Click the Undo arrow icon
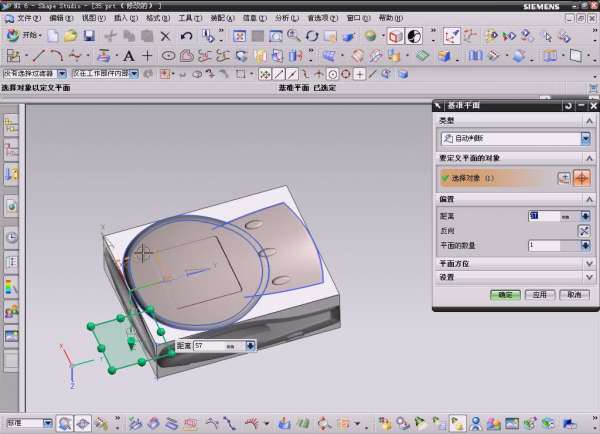Image resolution: width=600 pixels, height=434 pixels. click(186, 36)
